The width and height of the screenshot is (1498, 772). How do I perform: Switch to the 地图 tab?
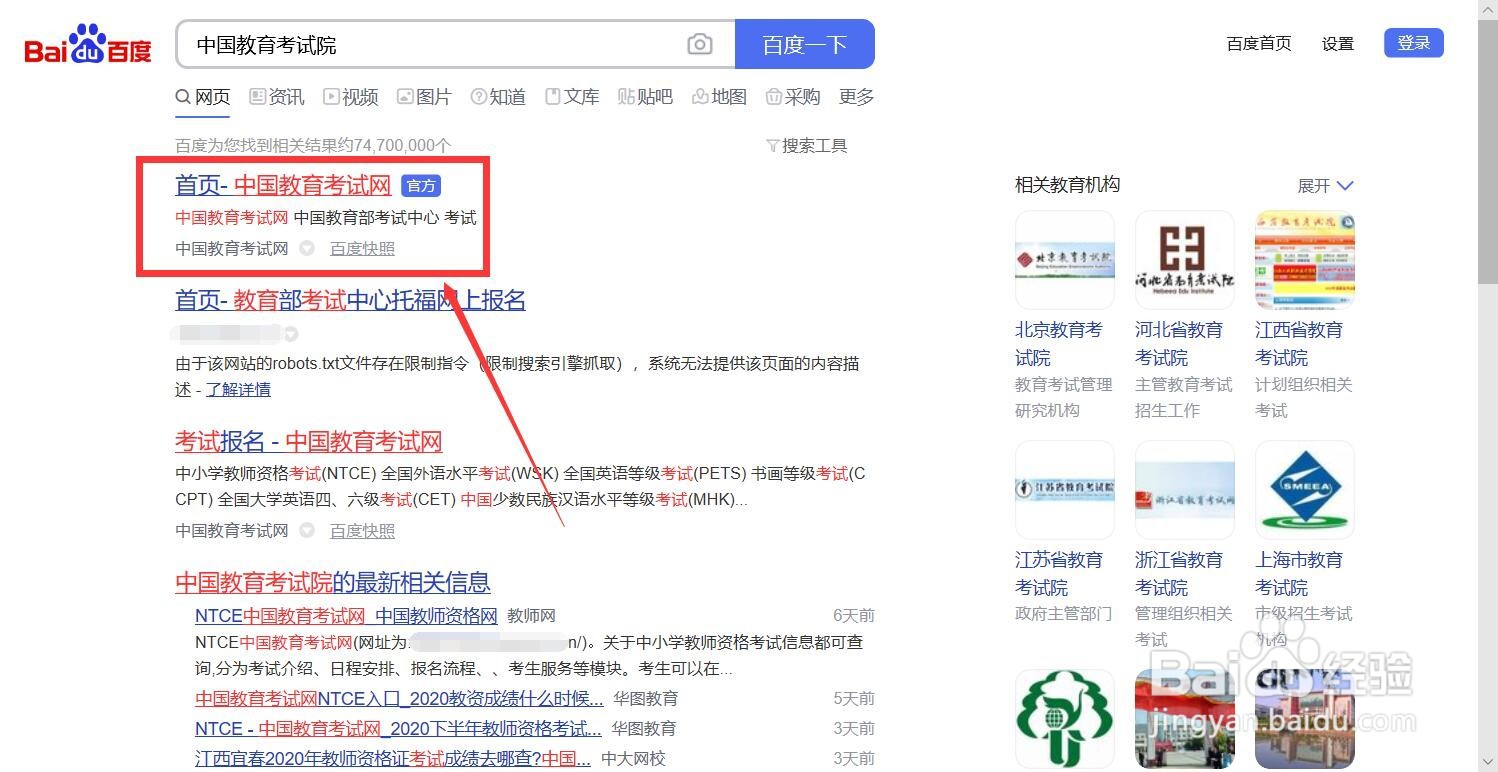pos(719,97)
